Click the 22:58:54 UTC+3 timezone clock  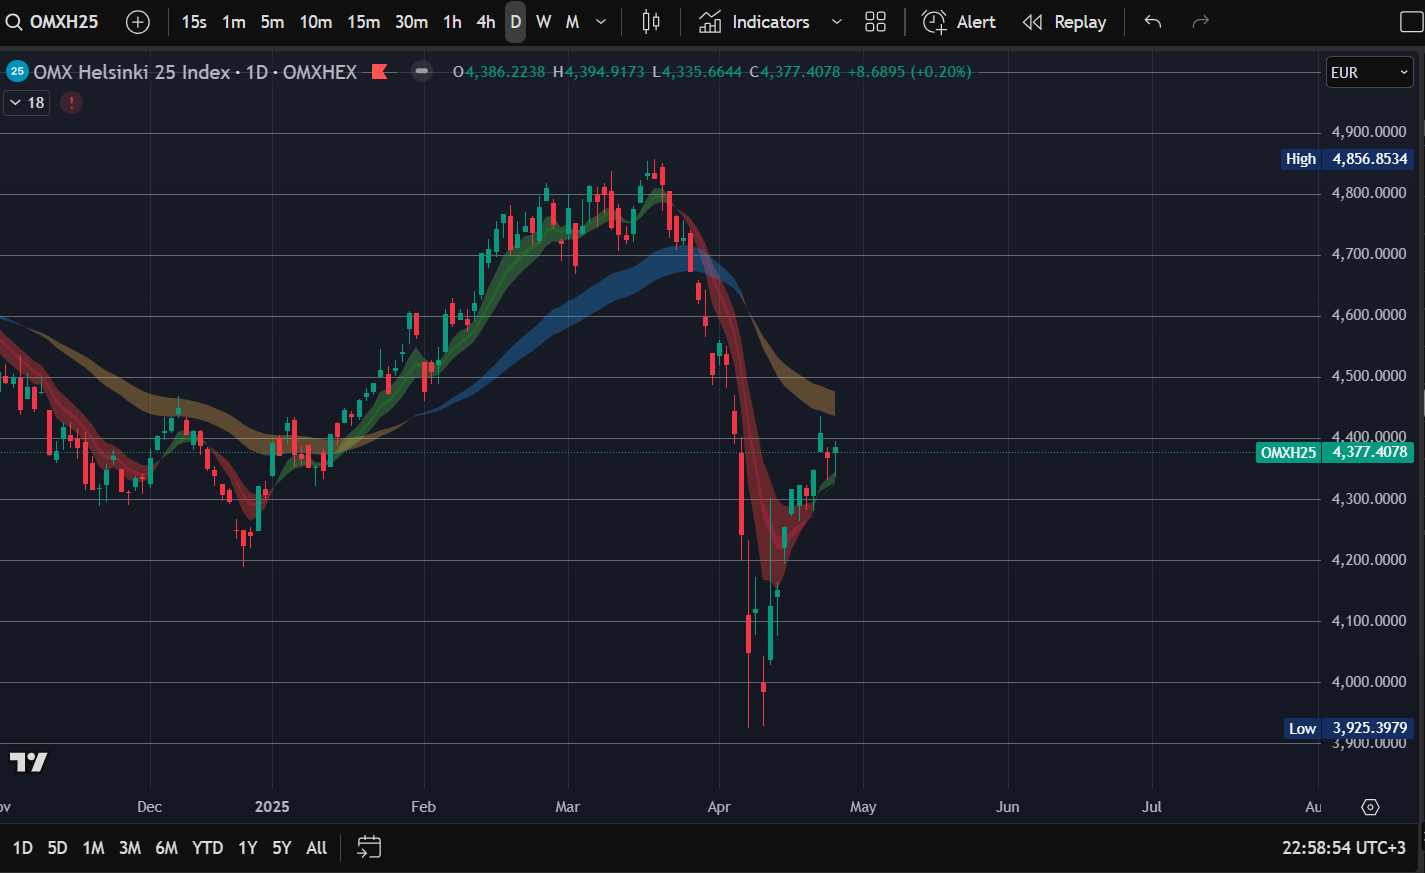(x=1343, y=848)
